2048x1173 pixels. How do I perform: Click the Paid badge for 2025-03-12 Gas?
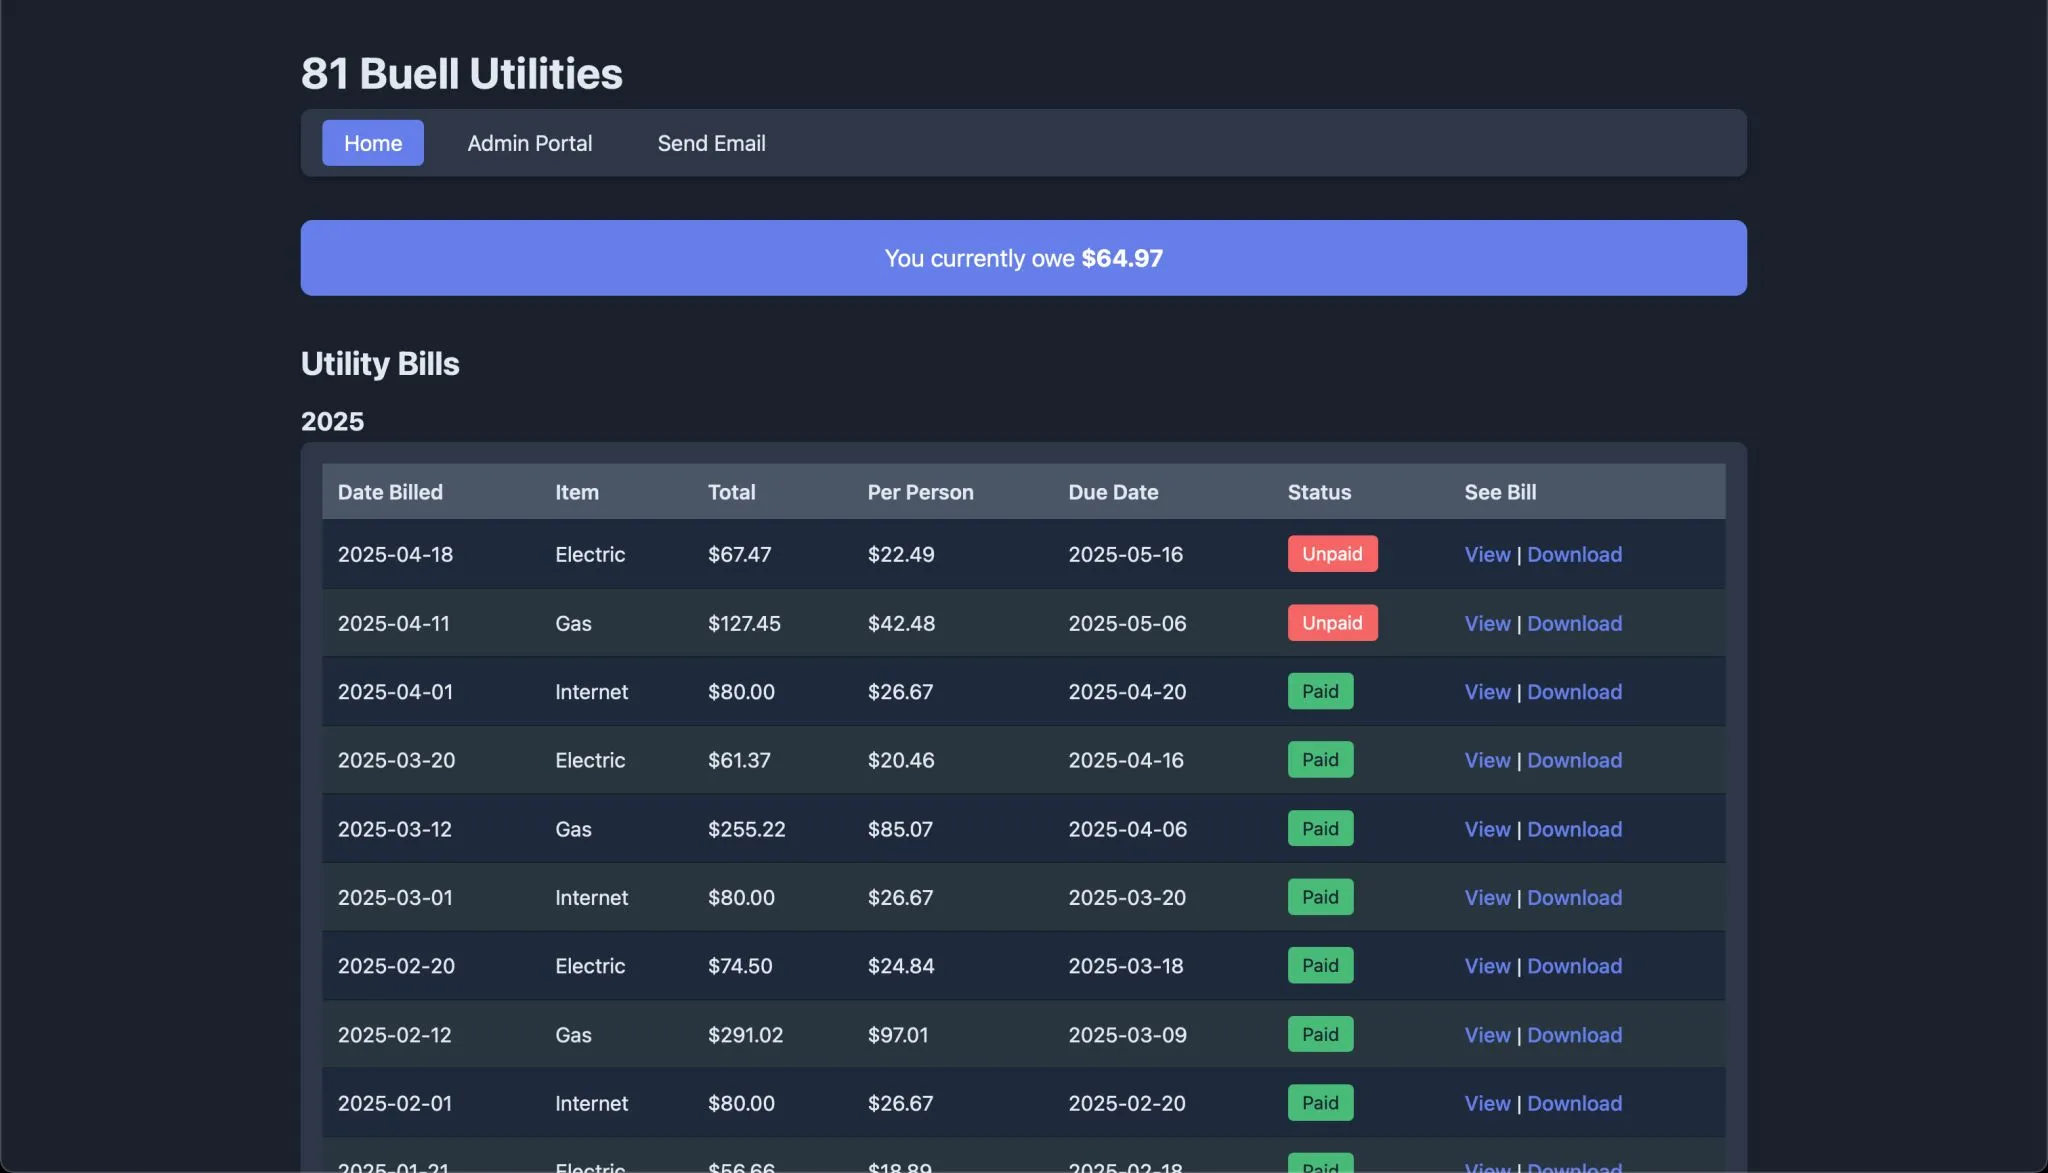1320,829
